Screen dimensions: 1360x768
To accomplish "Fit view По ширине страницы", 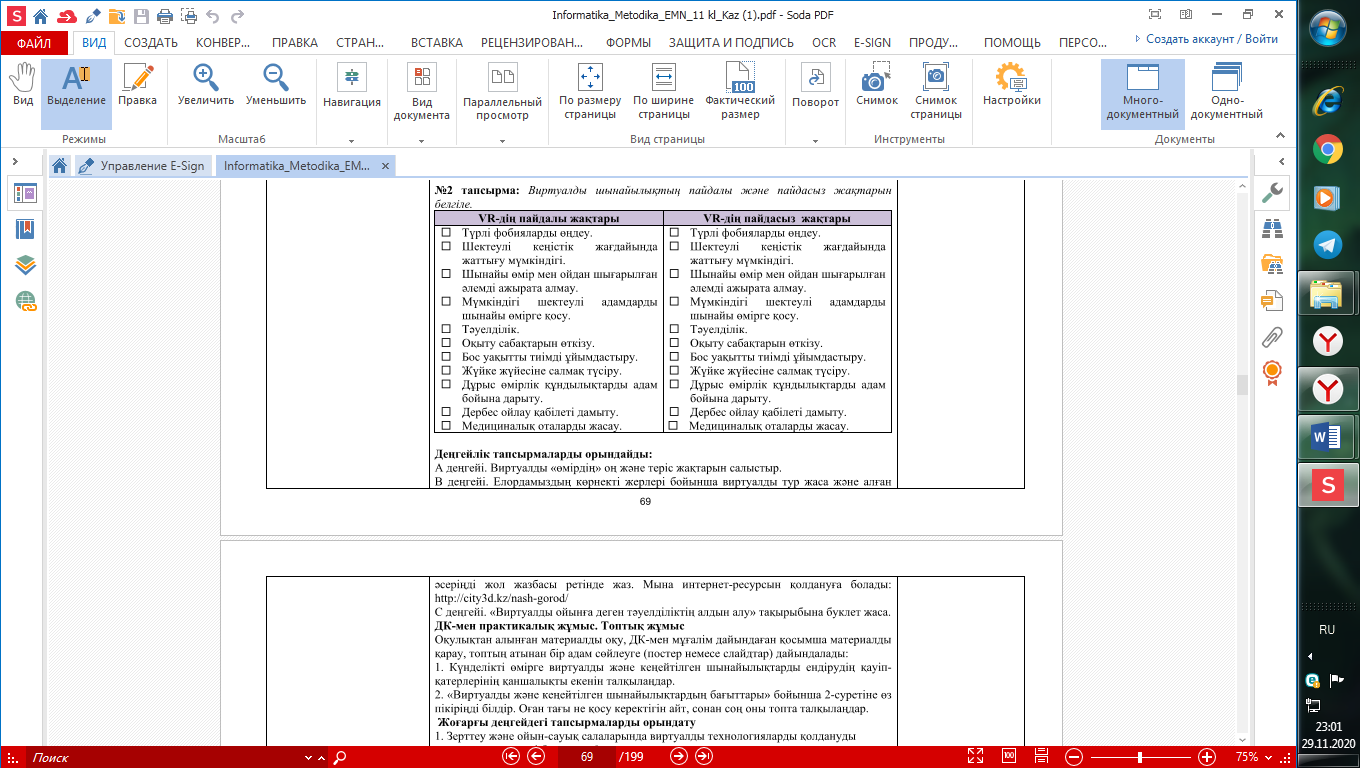I will tap(663, 92).
